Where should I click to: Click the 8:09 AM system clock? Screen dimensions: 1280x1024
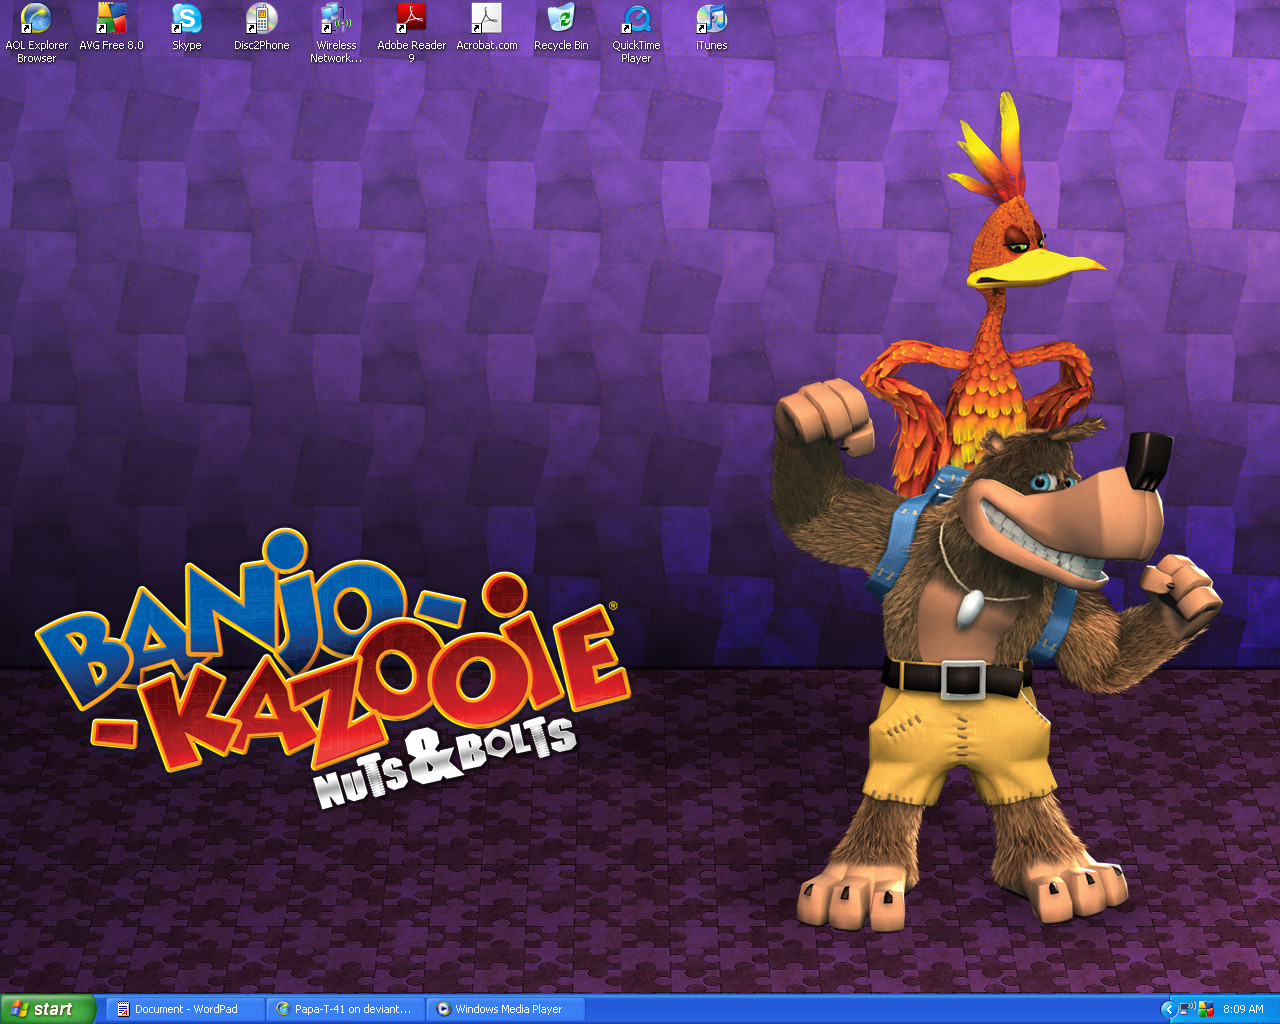(x=1243, y=1009)
